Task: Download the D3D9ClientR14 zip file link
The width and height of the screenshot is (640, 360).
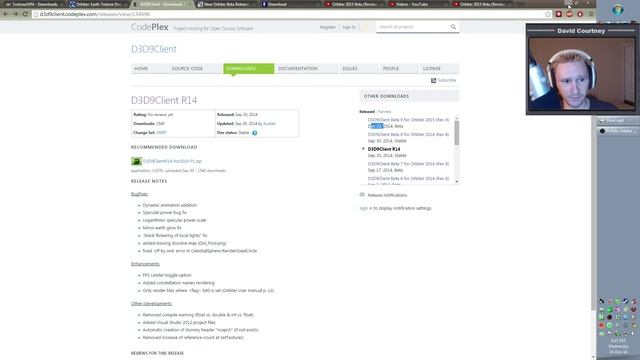Action: (172, 161)
